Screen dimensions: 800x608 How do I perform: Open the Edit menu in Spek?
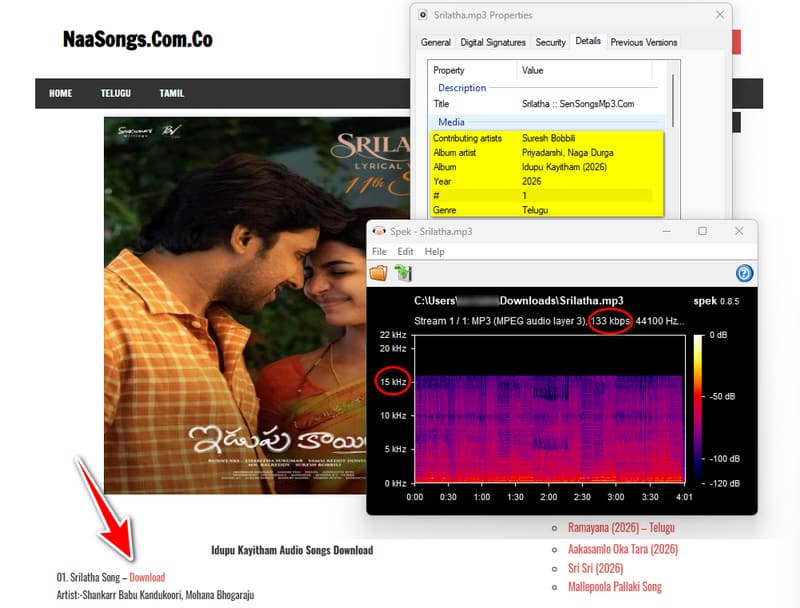pyautogui.click(x=405, y=251)
